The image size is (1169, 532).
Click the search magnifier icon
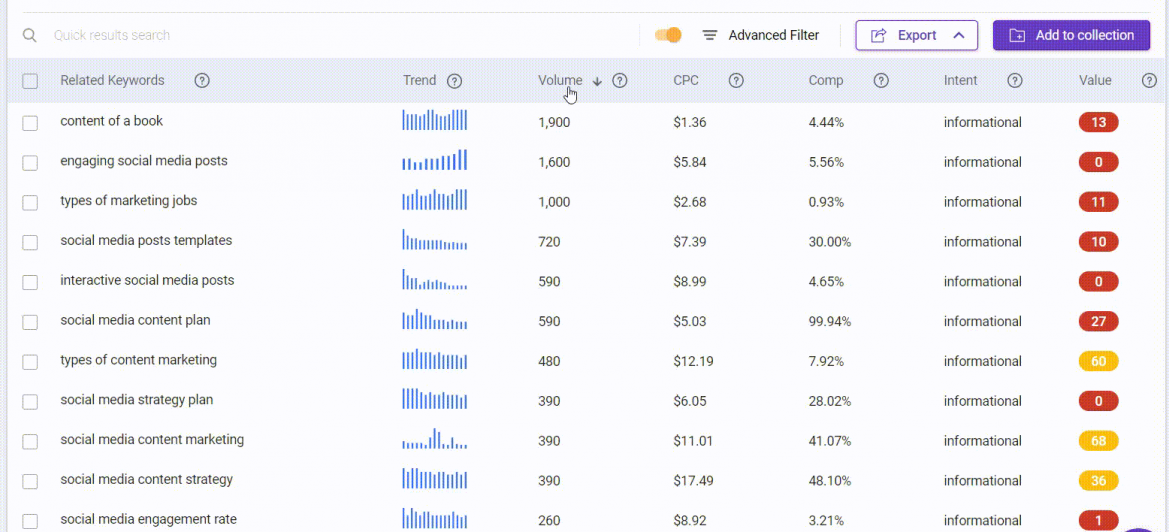[29, 36]
